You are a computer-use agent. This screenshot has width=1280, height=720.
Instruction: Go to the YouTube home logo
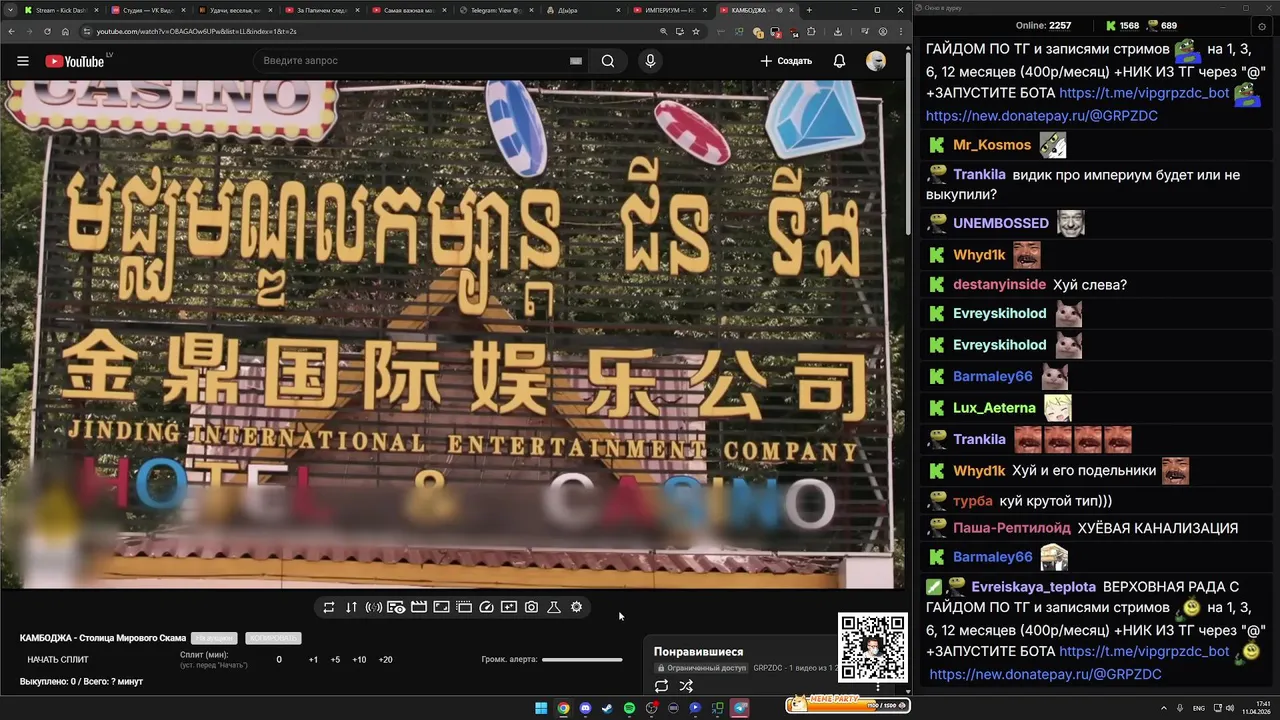75,61
